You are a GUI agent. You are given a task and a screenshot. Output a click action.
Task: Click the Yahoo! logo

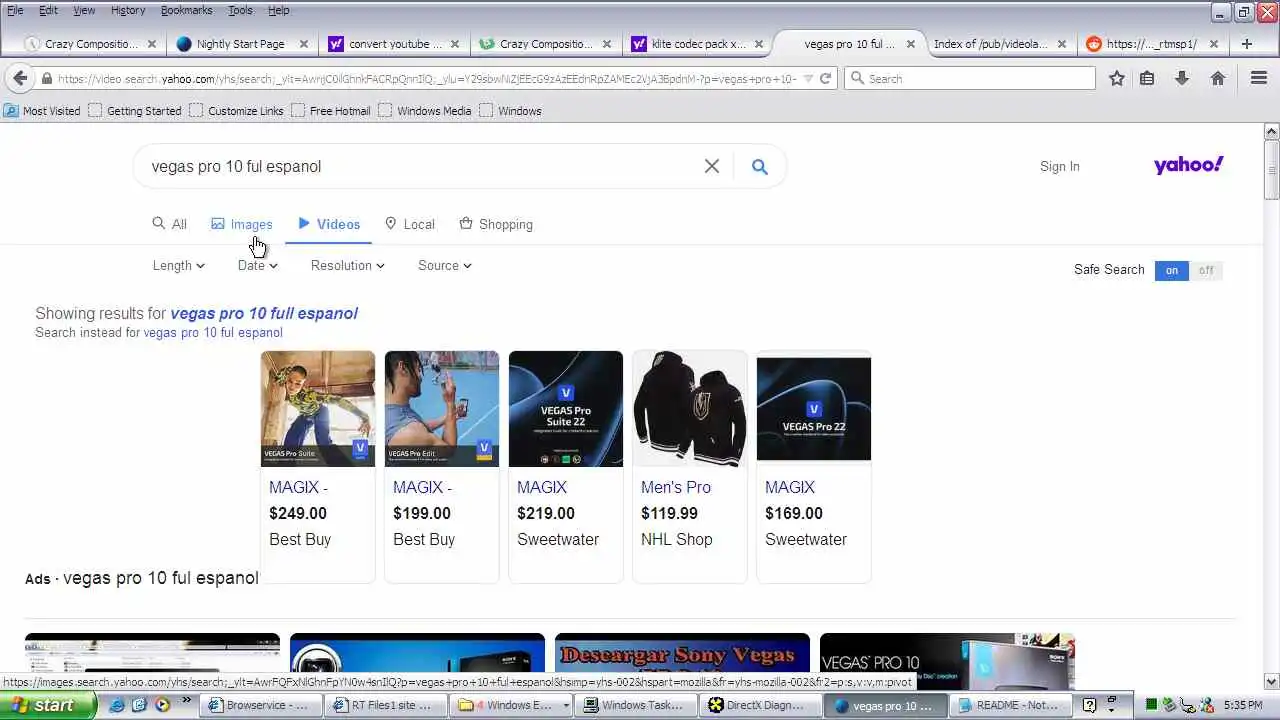coord(1188,165)
